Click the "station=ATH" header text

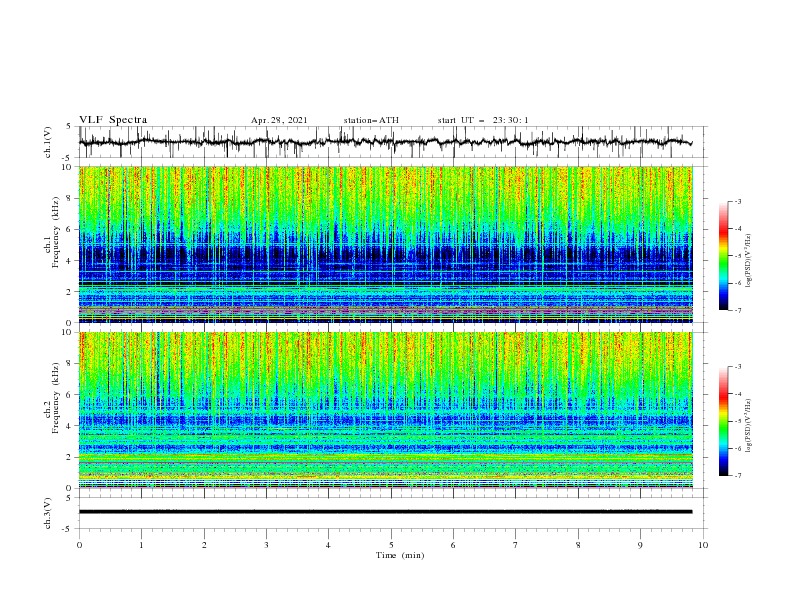[x=371, y=120]
